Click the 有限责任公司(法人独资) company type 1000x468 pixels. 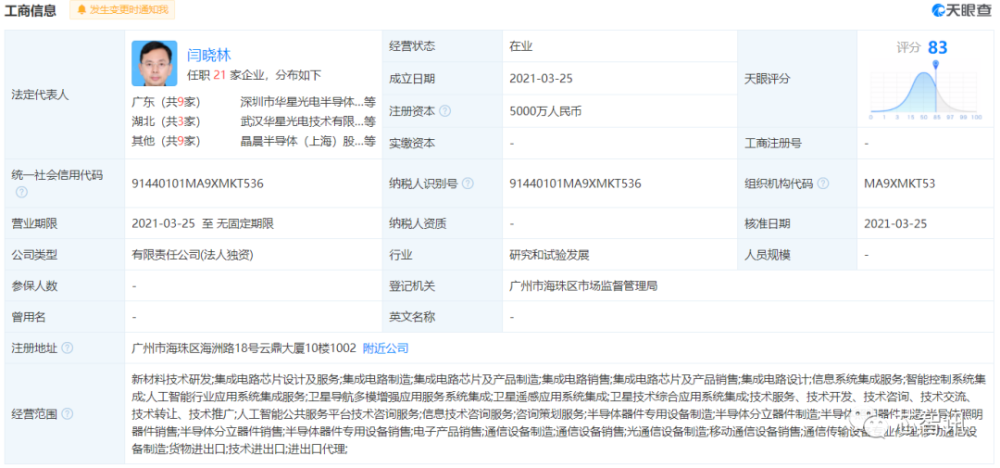[193, 256]
